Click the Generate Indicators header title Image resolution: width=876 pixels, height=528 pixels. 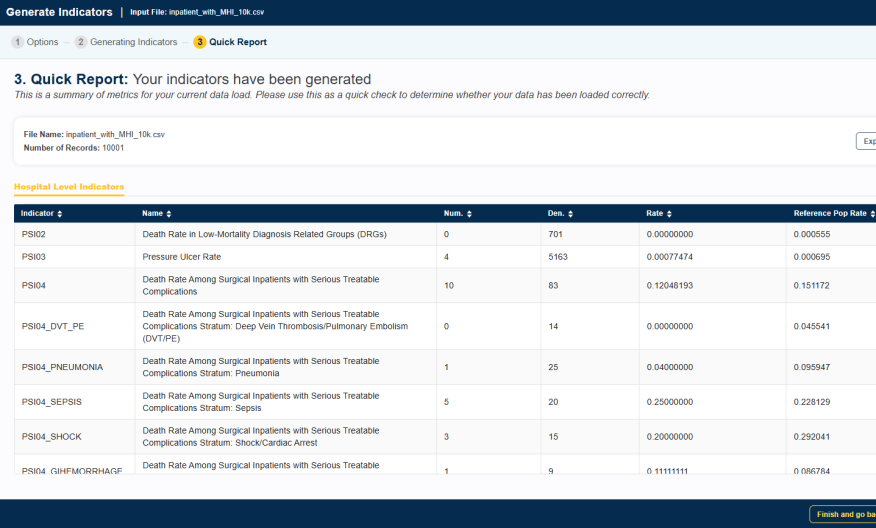pyautogui.click(x=59, y=12)
